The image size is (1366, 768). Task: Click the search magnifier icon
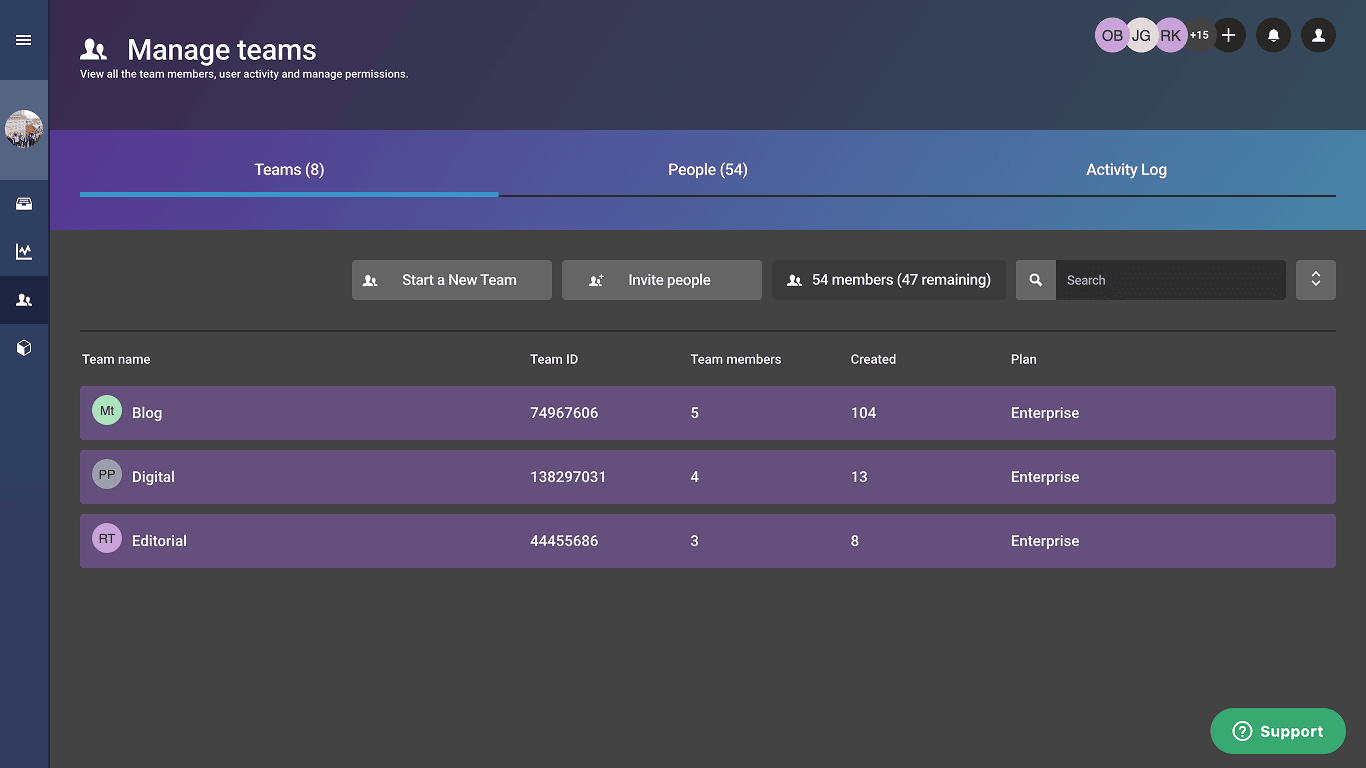point(1036,280)
